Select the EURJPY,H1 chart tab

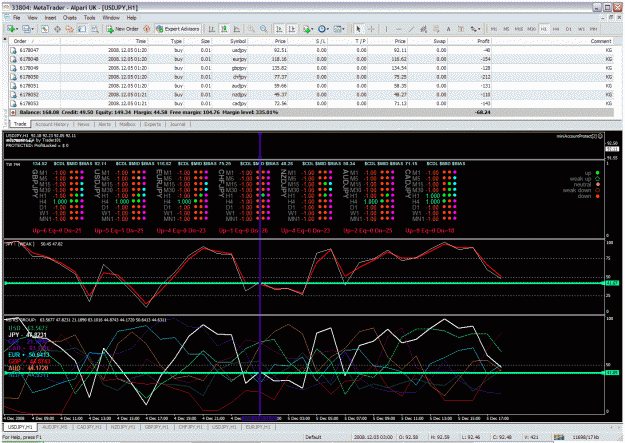258,427
